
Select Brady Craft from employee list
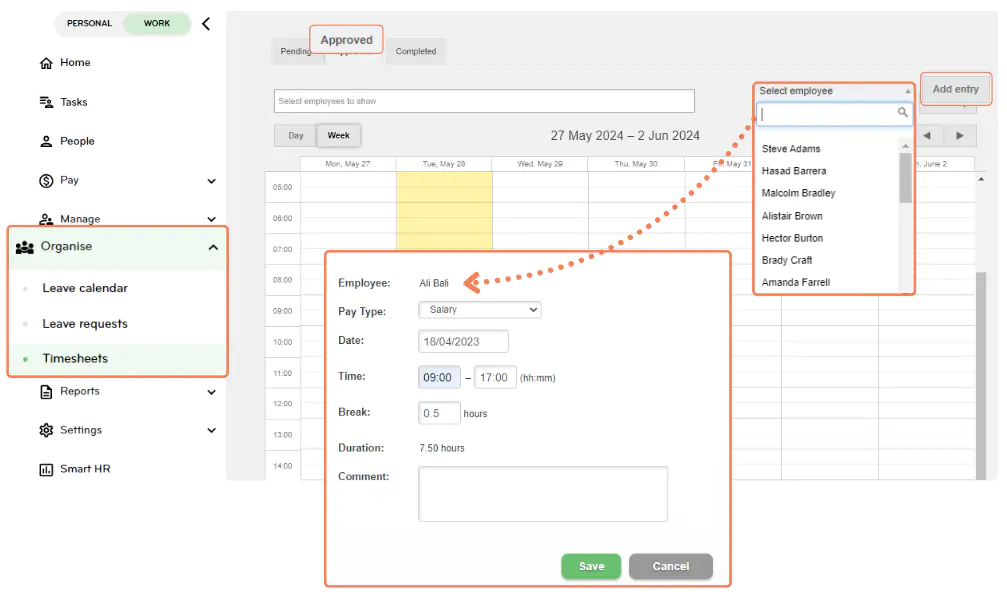[787, 260]
